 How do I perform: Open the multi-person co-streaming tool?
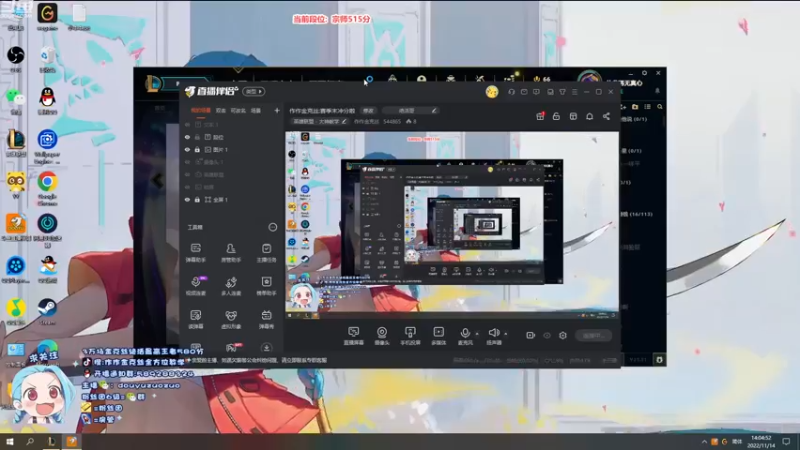(231, 286)
